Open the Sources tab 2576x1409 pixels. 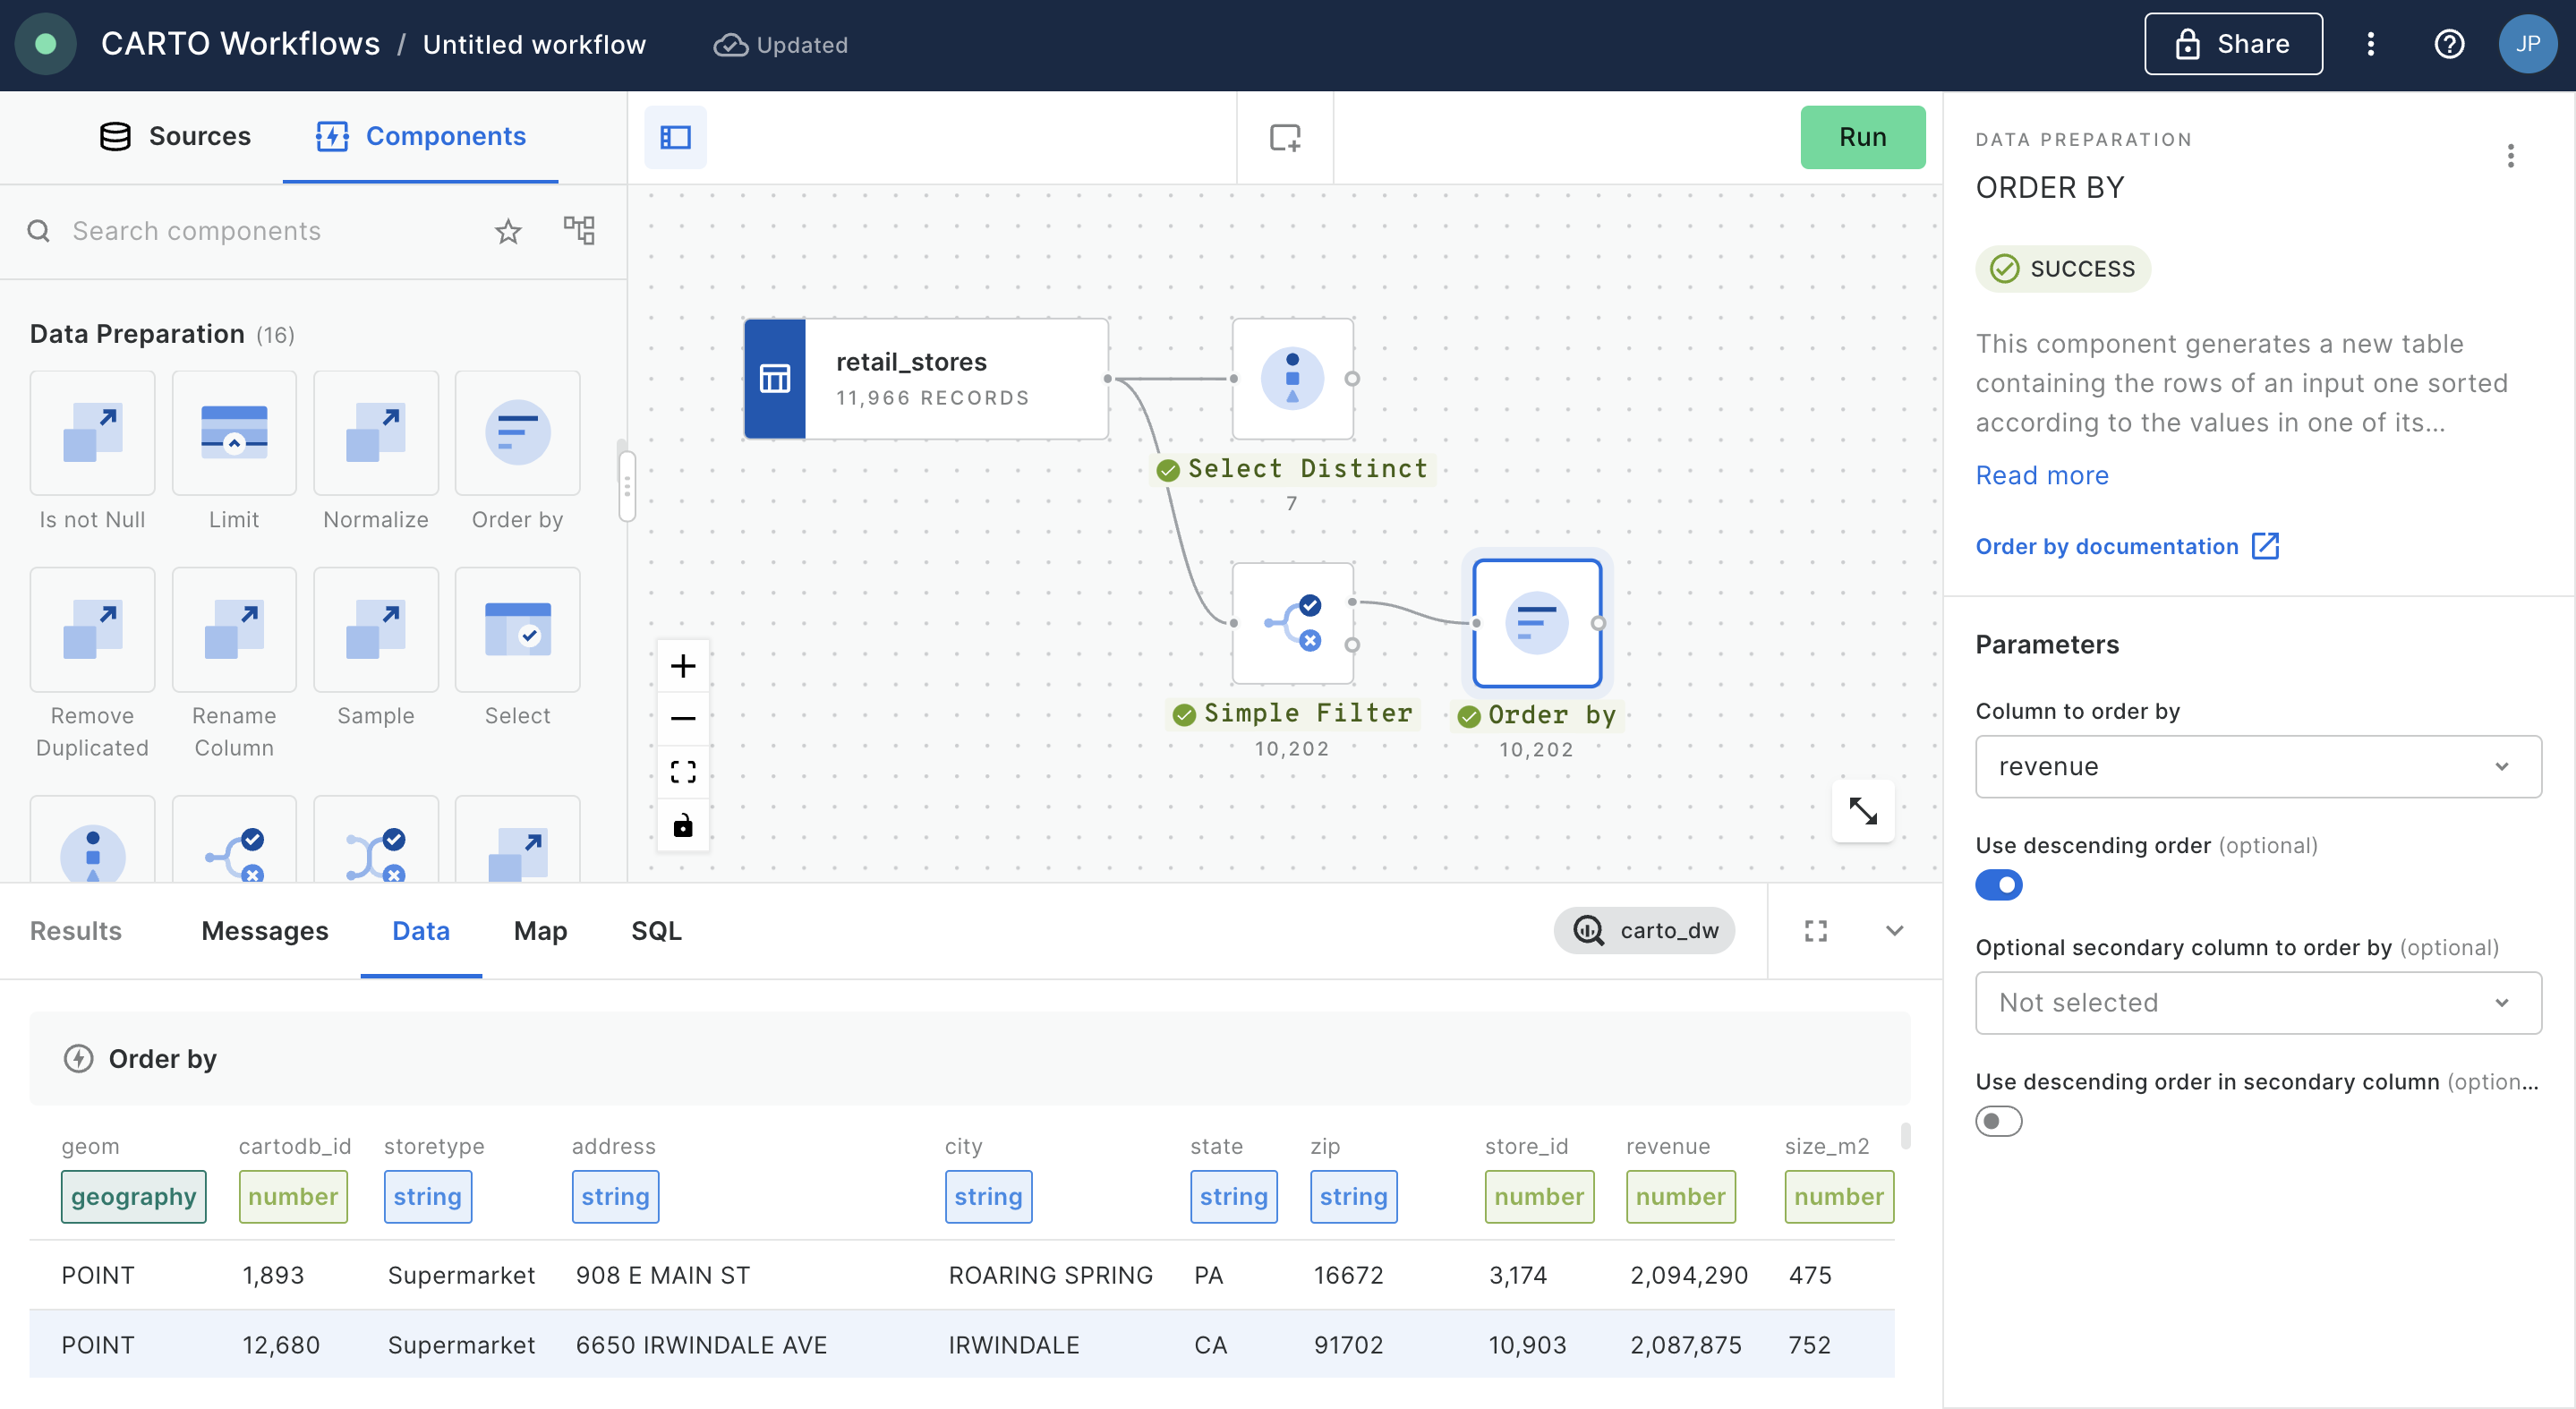[175, 136]
